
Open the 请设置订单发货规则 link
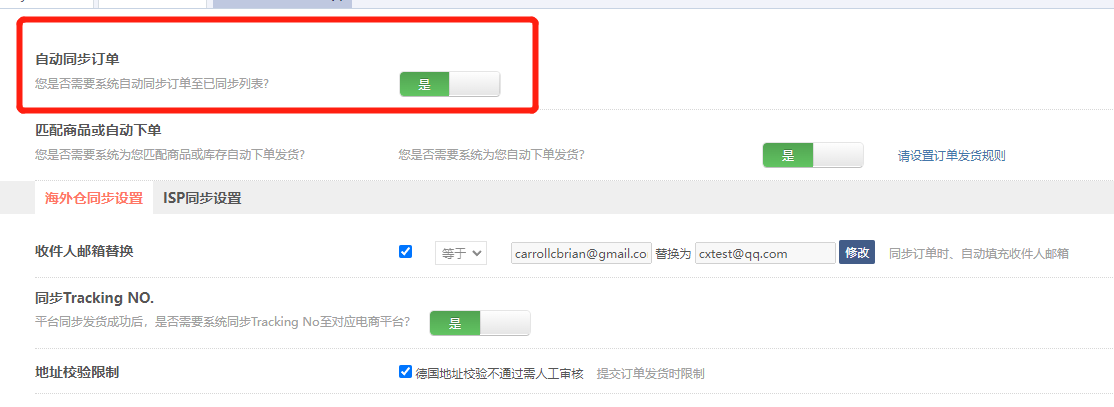click(952, 156)
